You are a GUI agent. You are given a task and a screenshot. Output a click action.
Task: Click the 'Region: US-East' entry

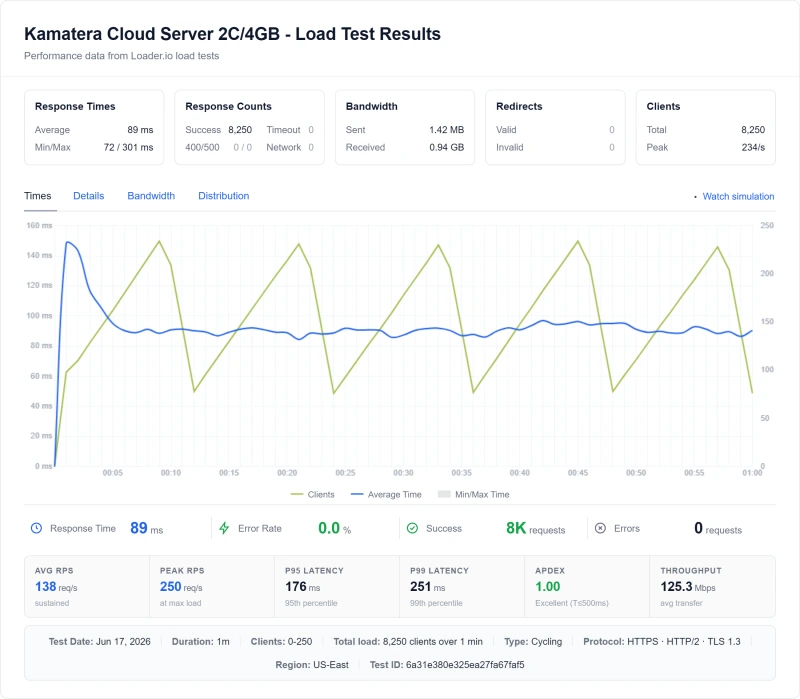point(312,665)
